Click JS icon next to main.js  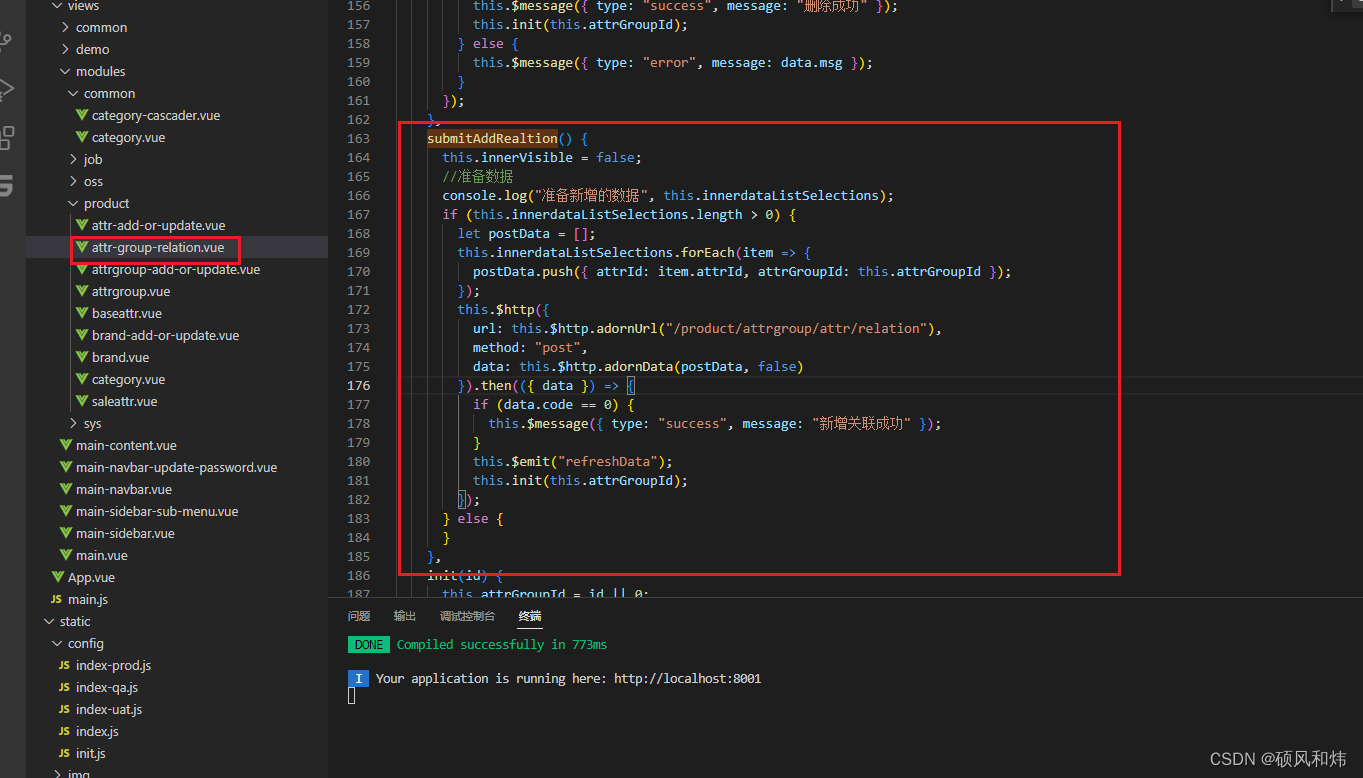(57, 600)
